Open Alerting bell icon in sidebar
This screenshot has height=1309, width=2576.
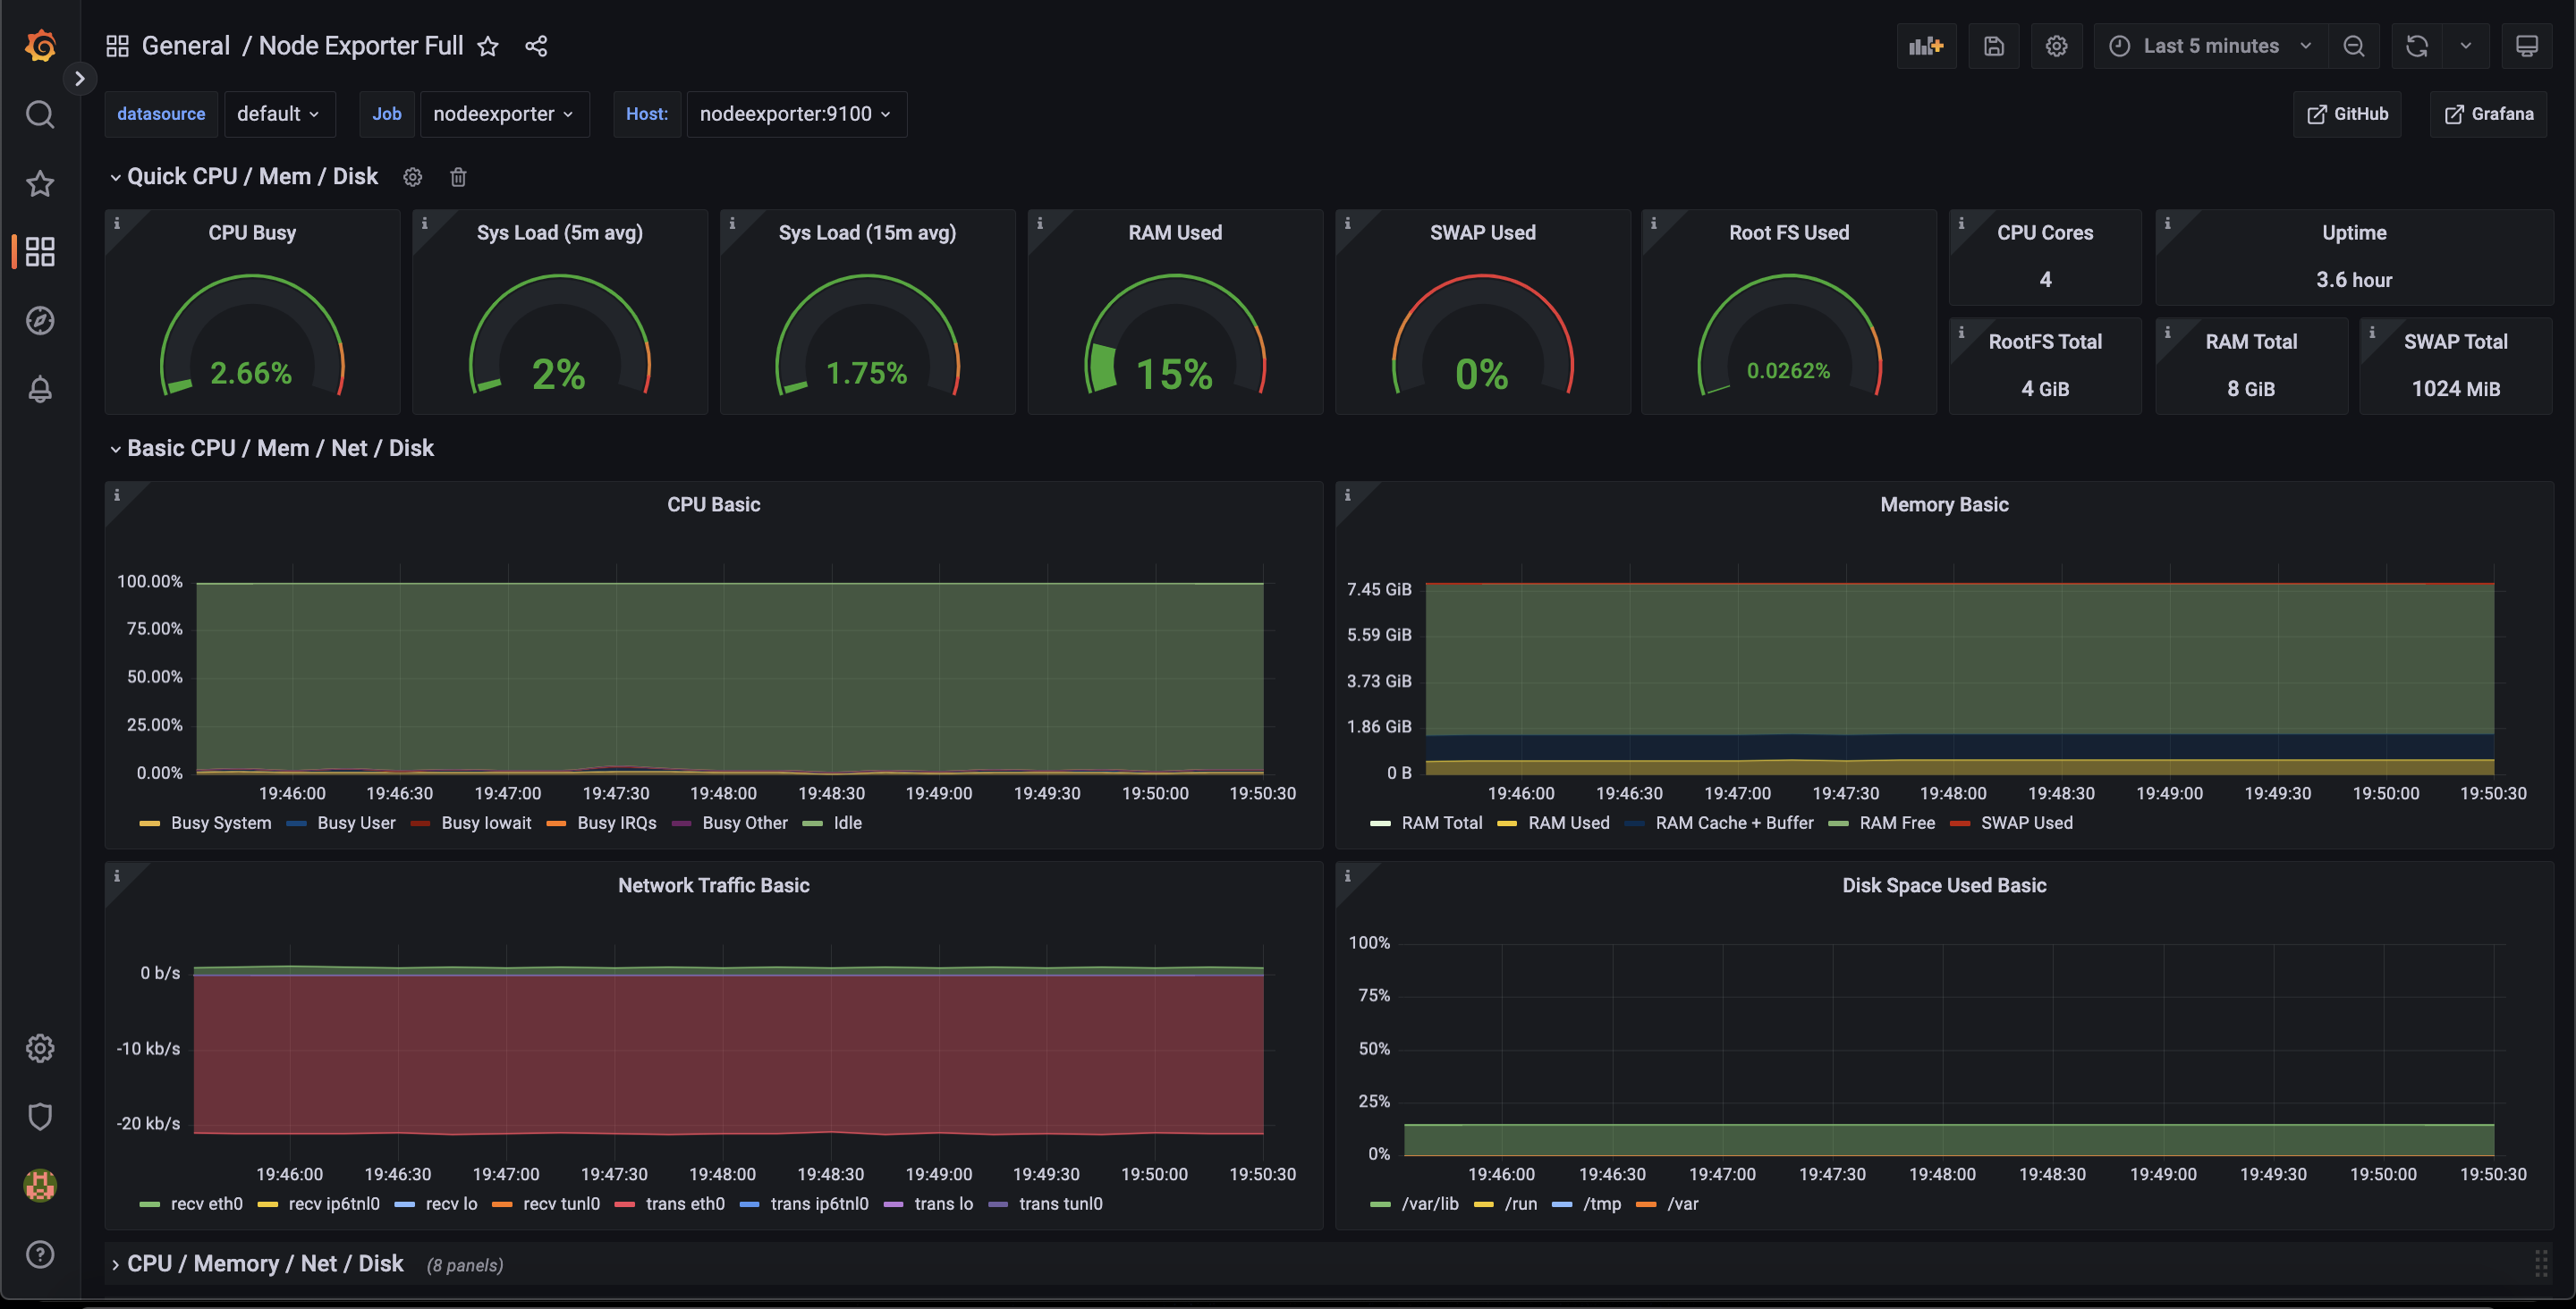[40, 389]
